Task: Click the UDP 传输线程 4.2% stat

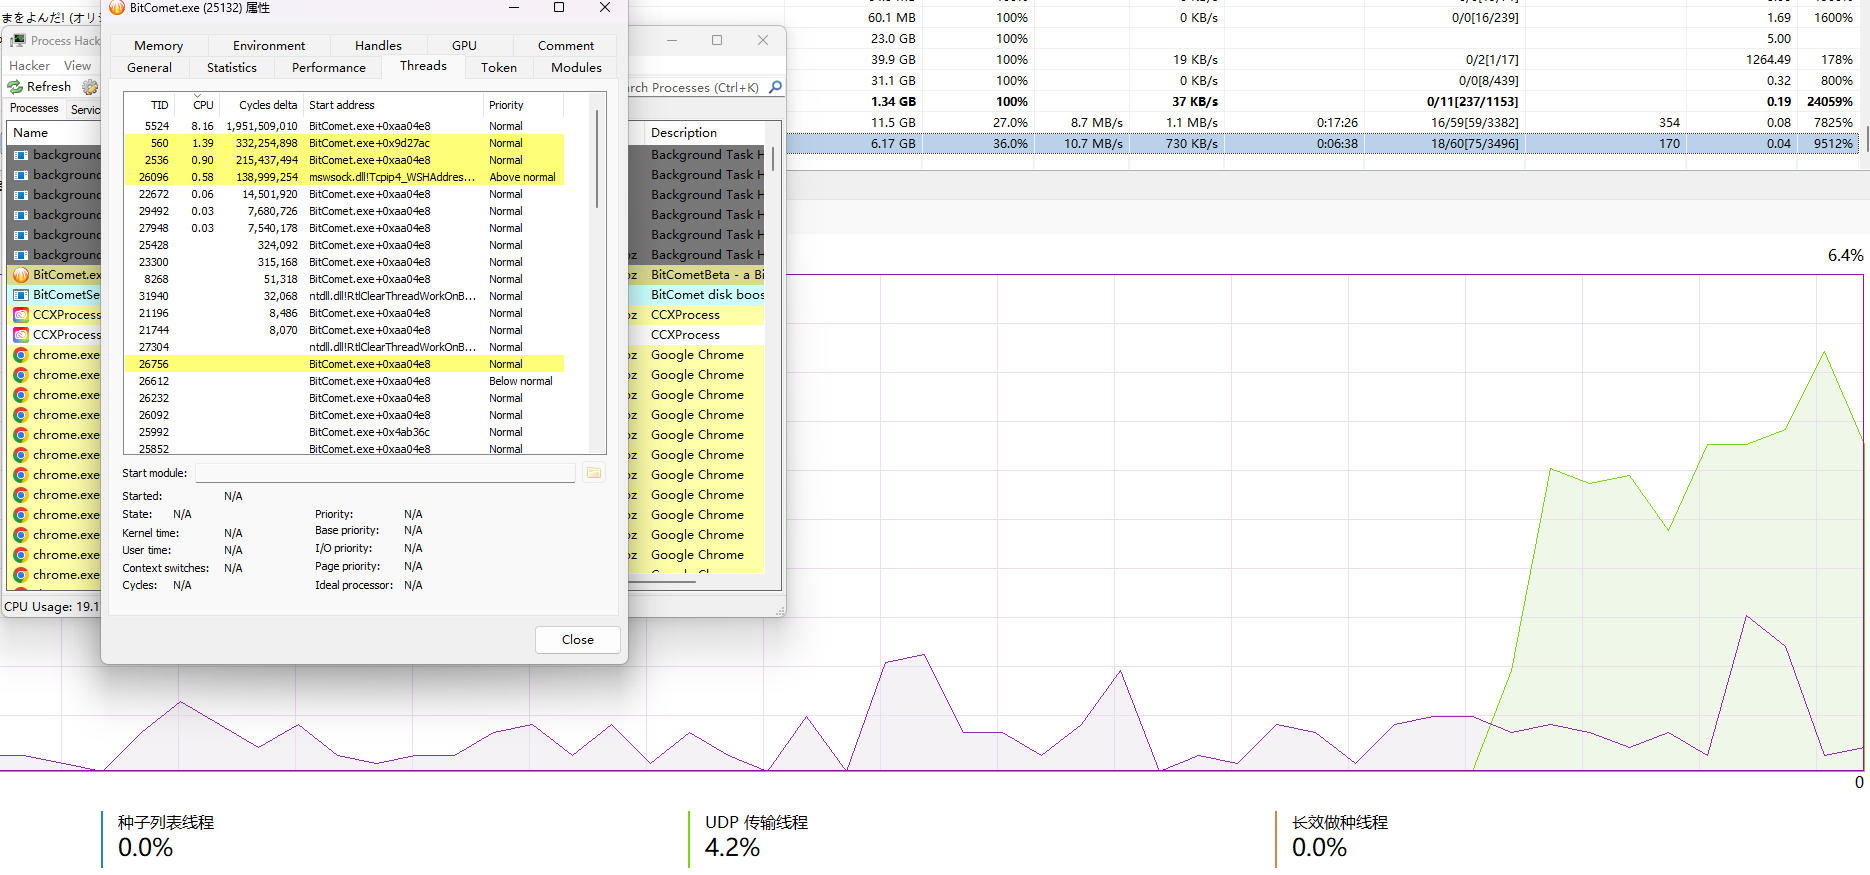Action: click(756, 837)
